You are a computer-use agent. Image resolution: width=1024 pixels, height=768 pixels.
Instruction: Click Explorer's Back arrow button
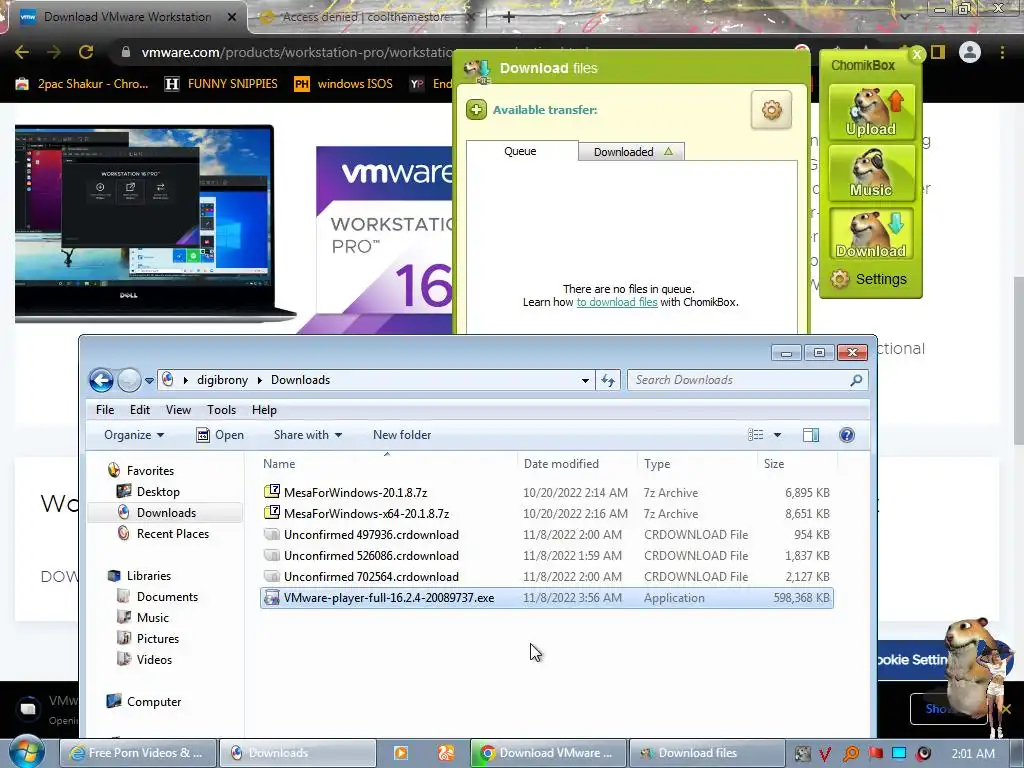[x=101, y=380]
